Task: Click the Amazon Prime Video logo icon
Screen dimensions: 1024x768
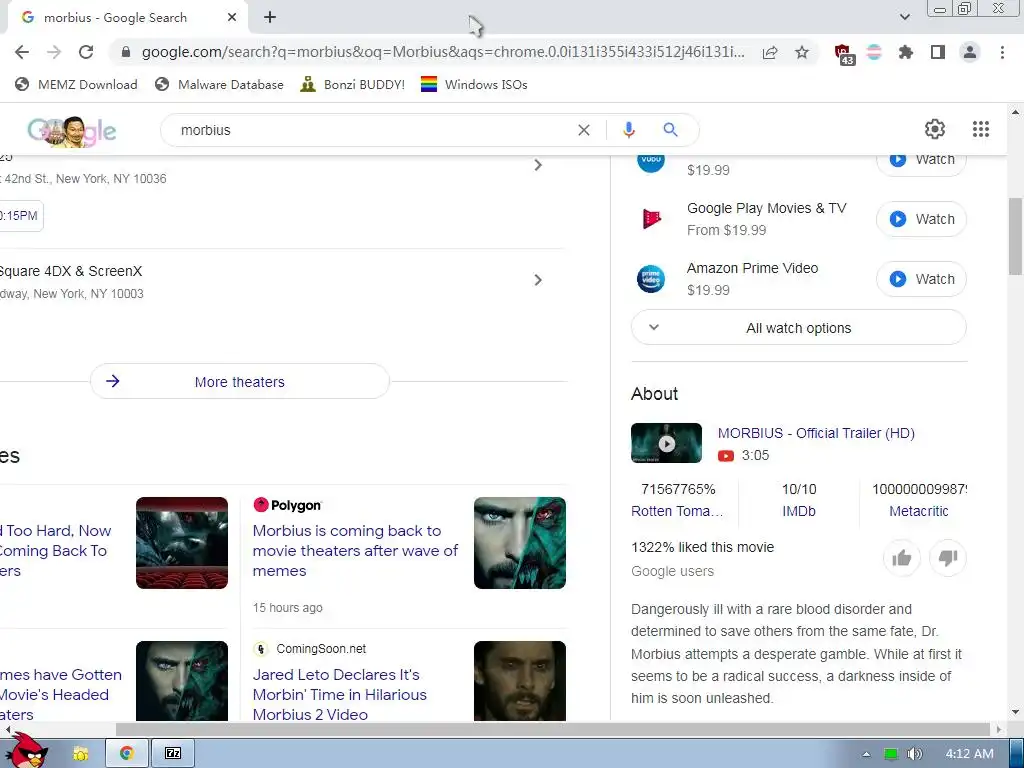Action: coord(651,280)
